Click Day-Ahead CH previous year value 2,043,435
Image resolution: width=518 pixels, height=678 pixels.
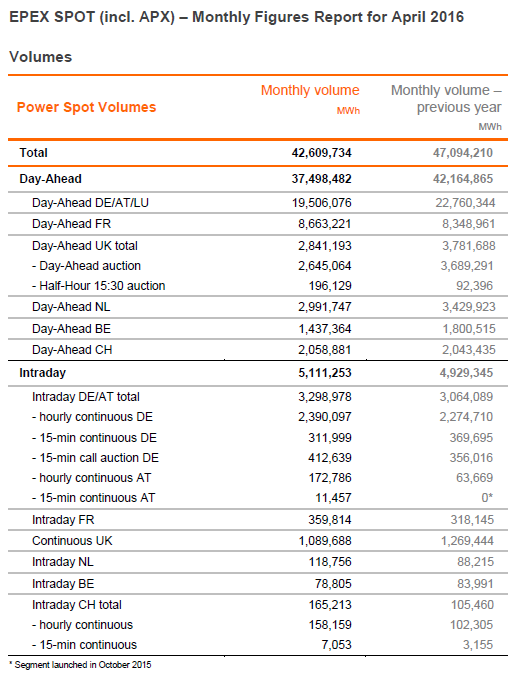pyautogui.click(x=468, y=350)
